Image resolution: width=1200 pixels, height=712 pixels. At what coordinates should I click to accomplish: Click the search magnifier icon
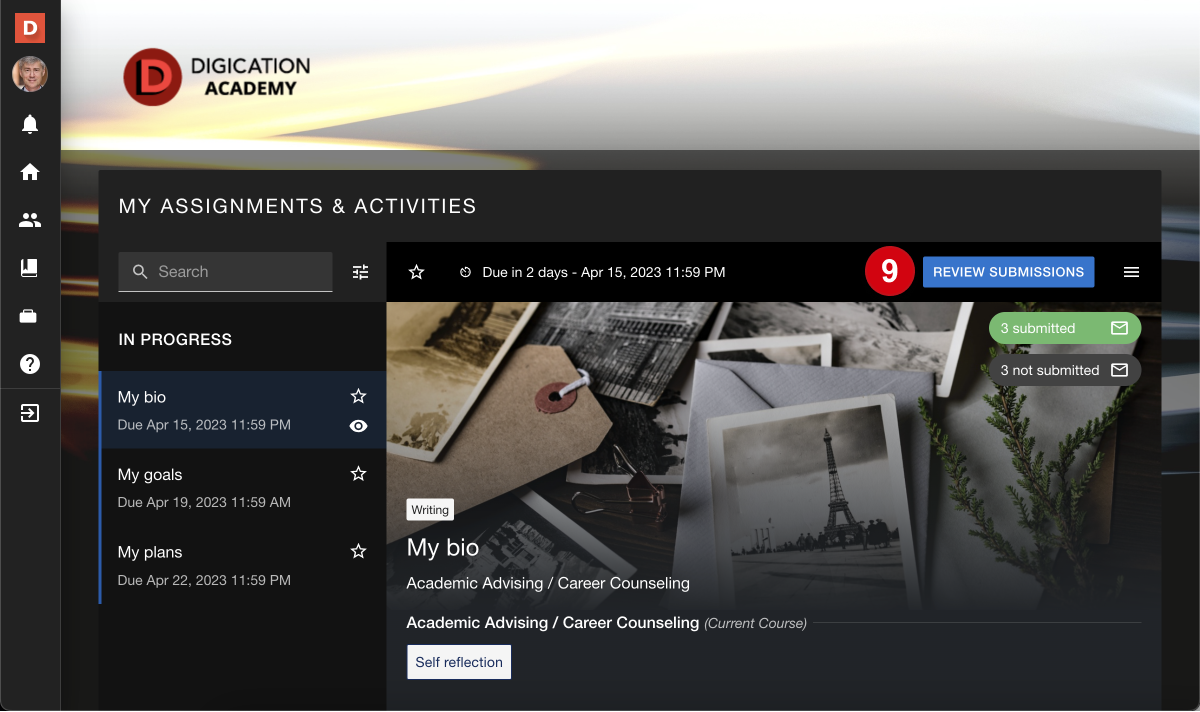click(x=140, y=272)
